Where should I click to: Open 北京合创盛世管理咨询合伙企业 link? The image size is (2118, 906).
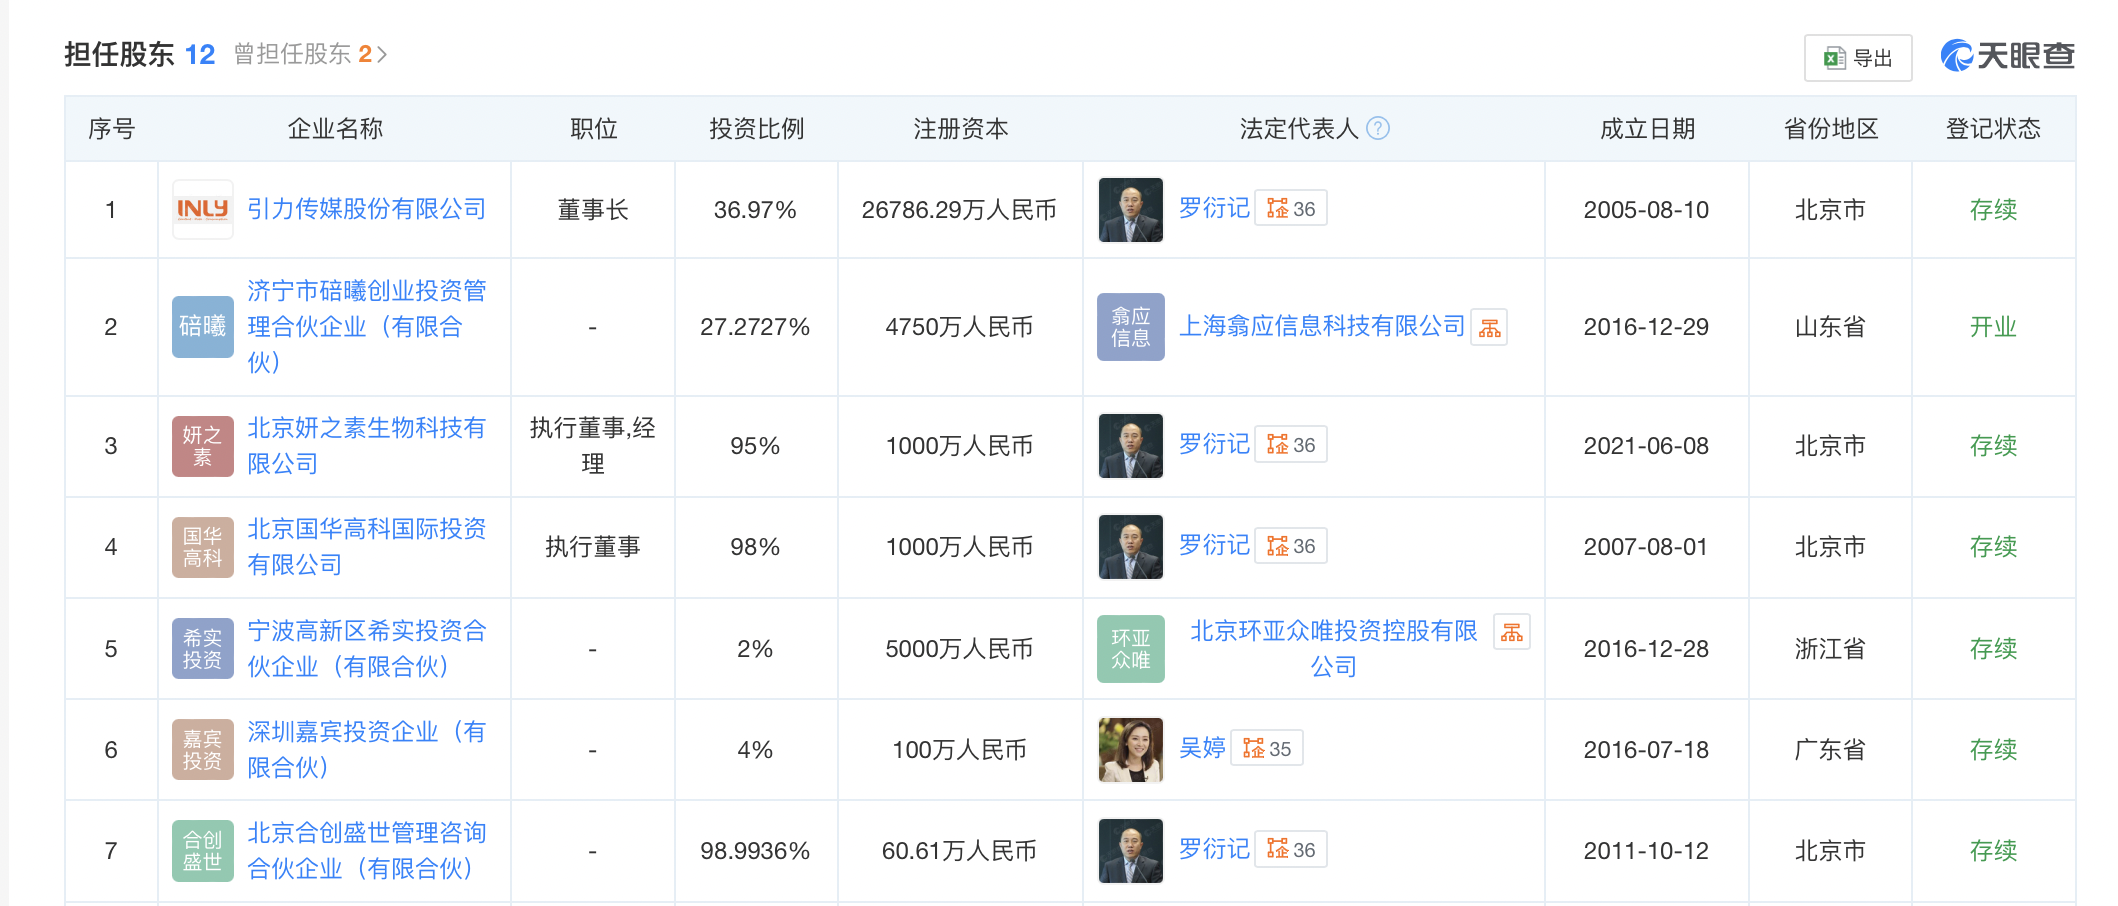[x=366, y=850]
